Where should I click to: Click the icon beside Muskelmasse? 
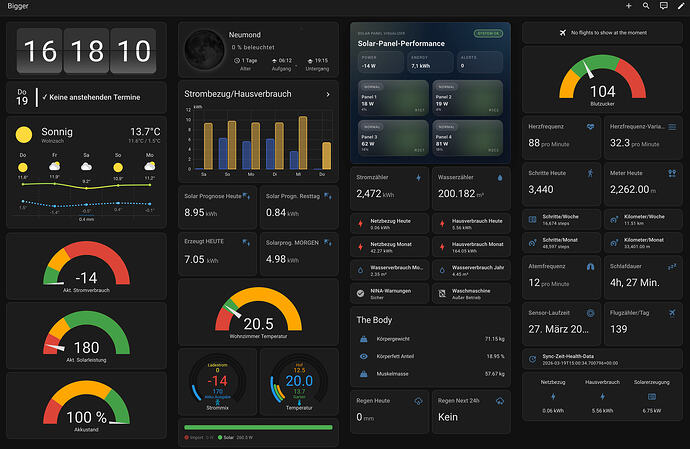(x=364, y=374)
